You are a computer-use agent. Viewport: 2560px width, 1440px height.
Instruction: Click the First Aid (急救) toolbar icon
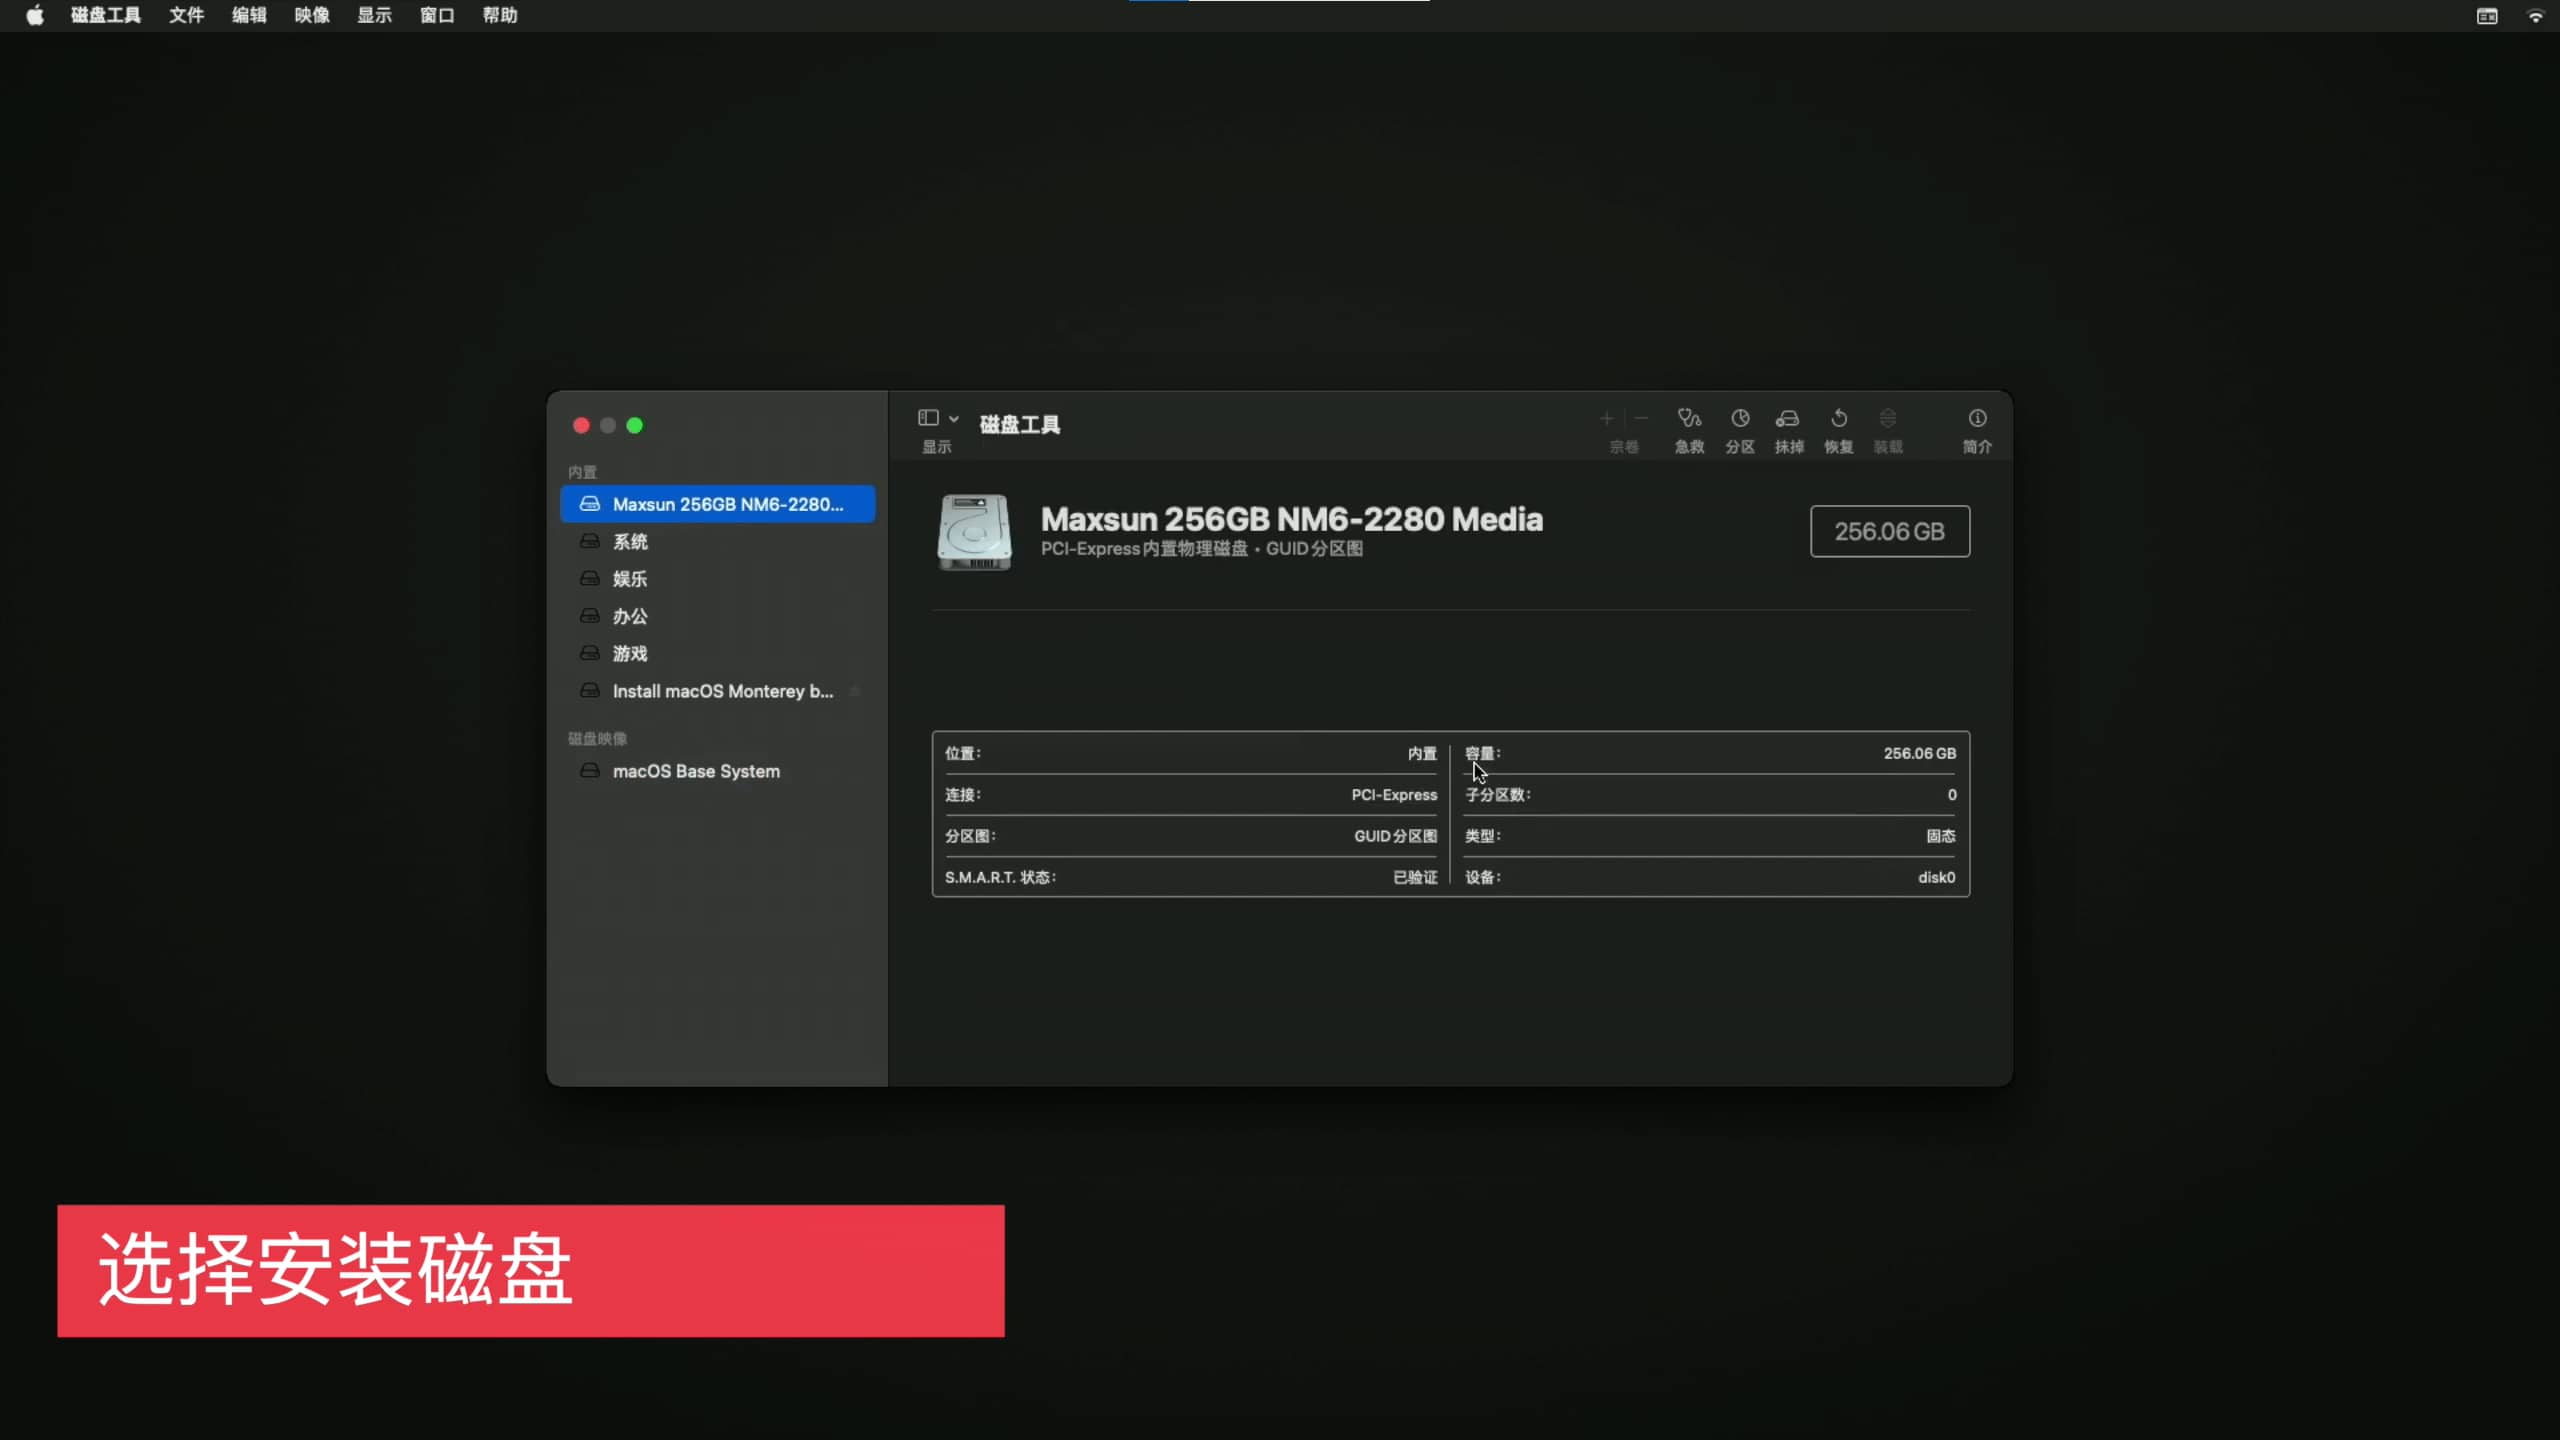(x=1689, y=419)
